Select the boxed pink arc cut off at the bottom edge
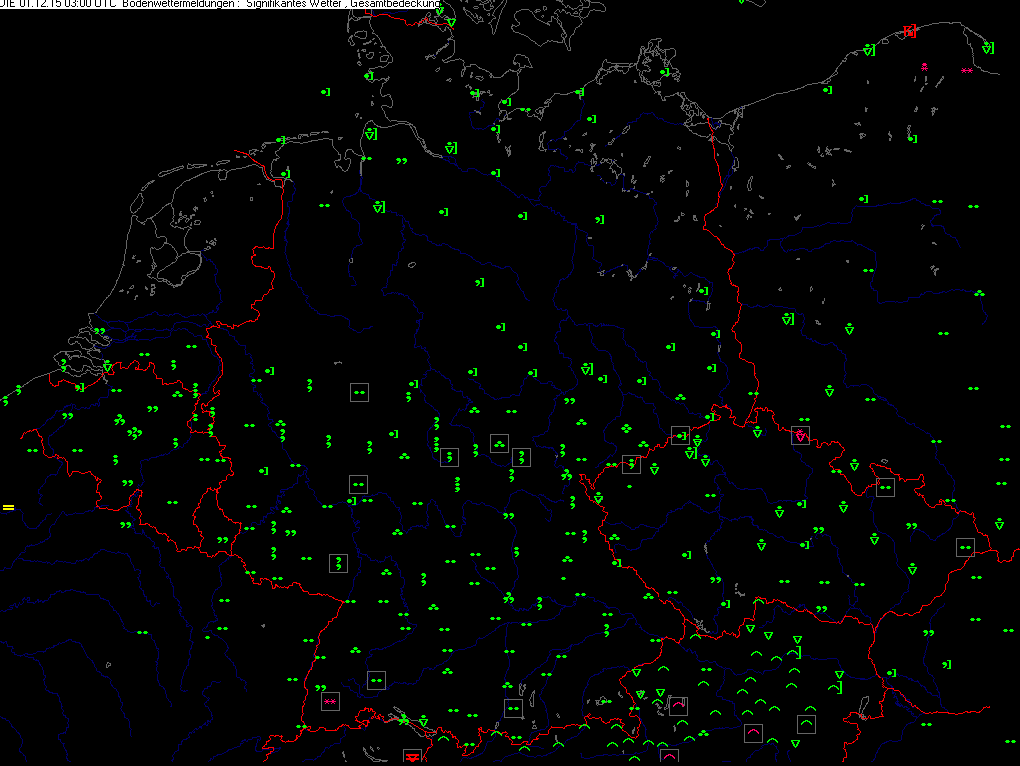1020x766 pixels. (669, 757)
